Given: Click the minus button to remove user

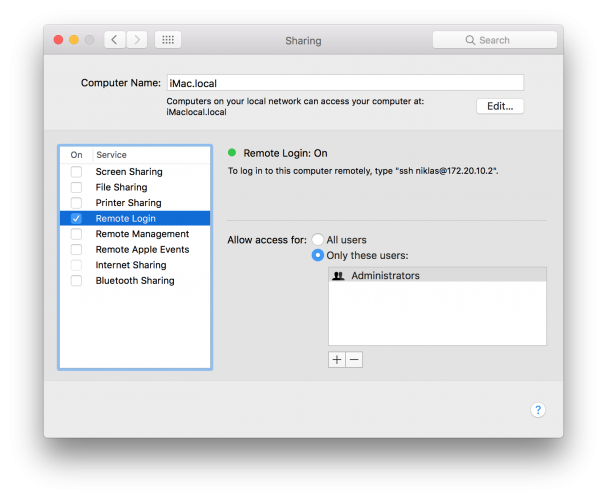Looking at the screenshot, I should [354, 359].
